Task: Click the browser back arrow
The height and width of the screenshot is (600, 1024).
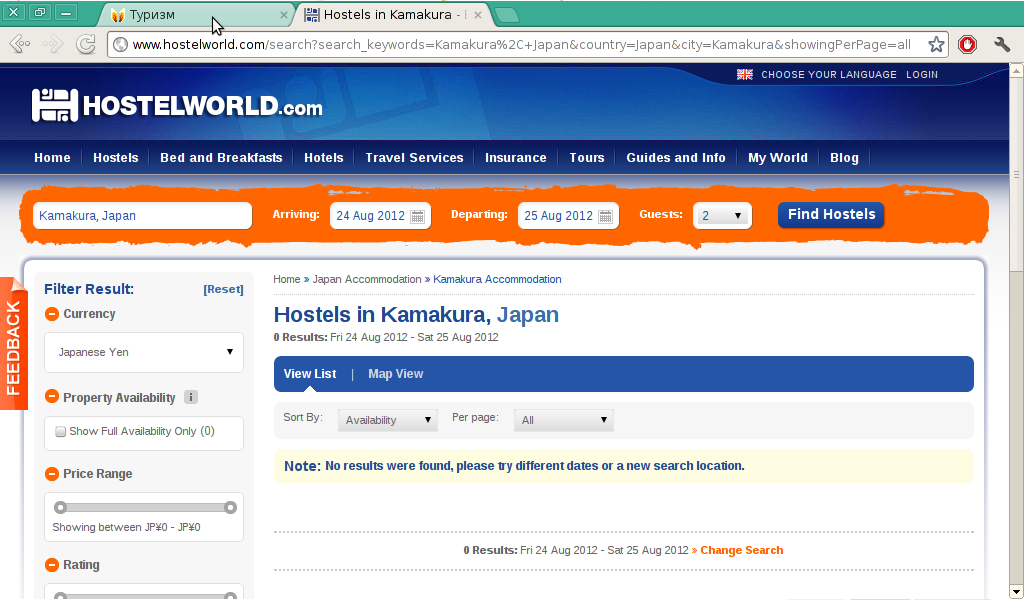Action: coord(20,44)
